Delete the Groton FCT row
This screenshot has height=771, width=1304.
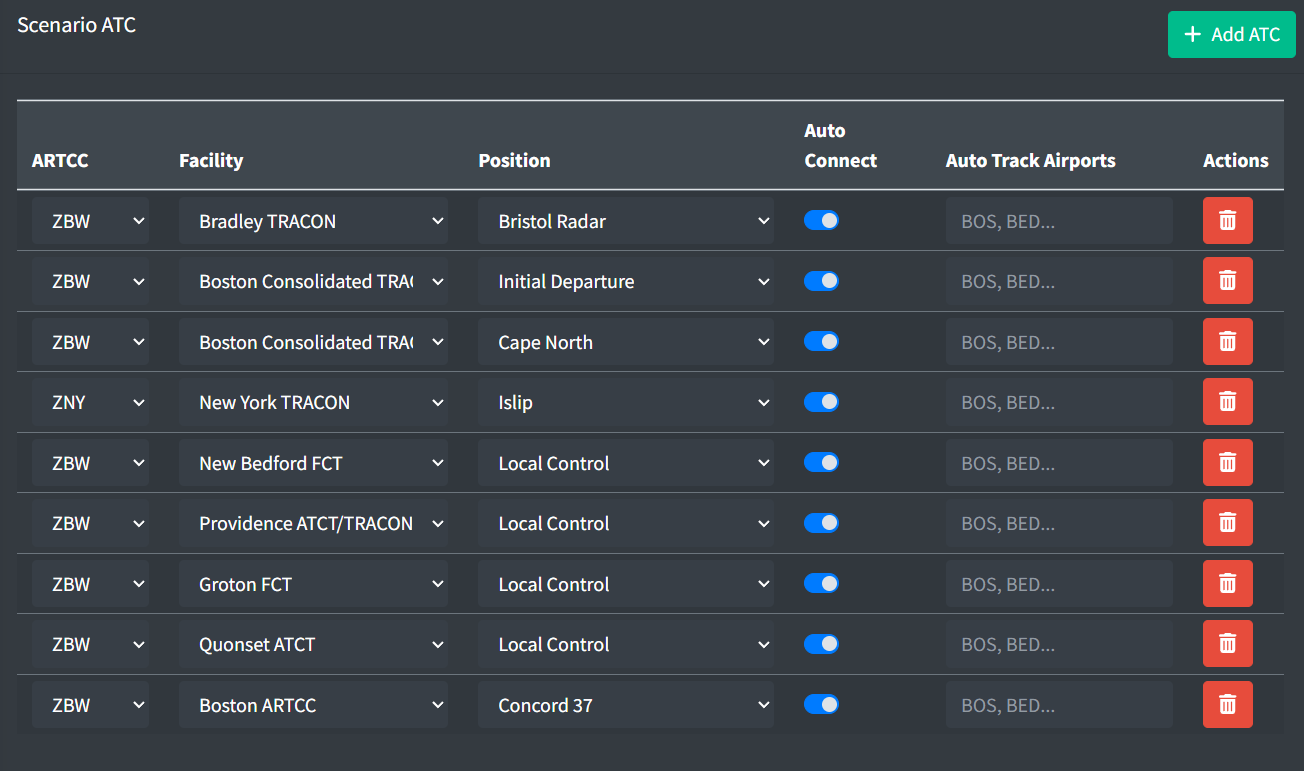[x=1227, y=584]
